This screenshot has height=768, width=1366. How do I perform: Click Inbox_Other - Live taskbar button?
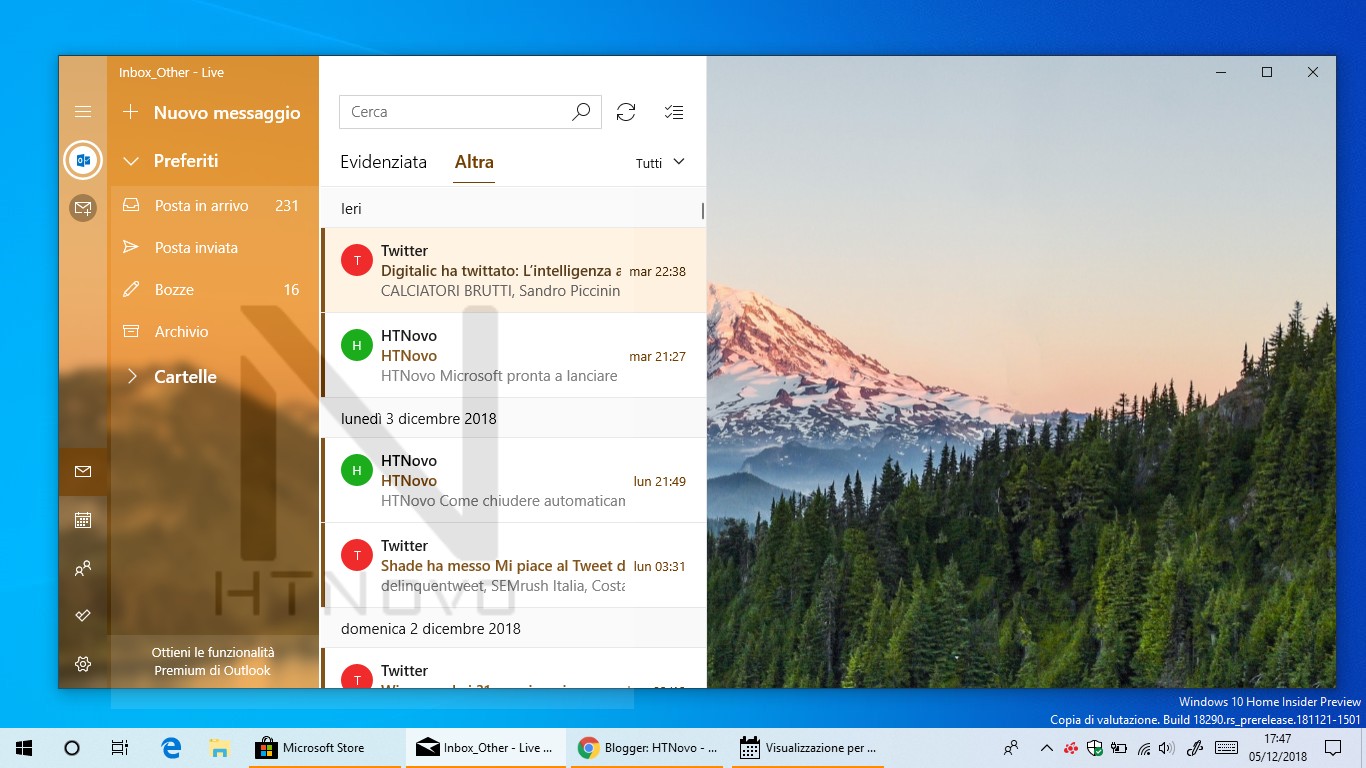point(486,748)
